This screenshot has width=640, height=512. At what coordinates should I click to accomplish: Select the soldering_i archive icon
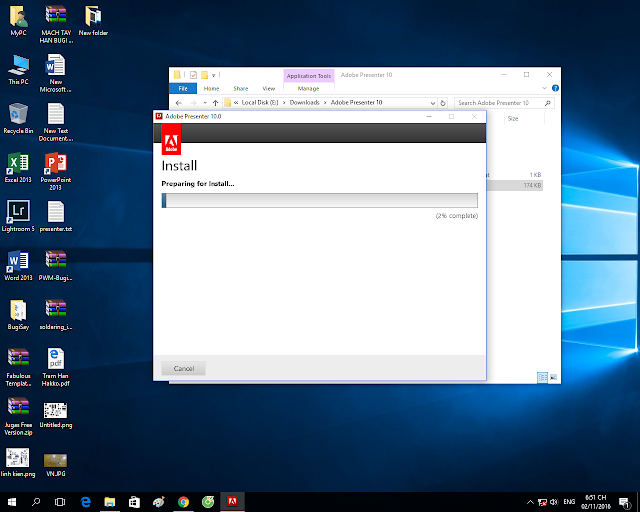click(x=56, y=315)
